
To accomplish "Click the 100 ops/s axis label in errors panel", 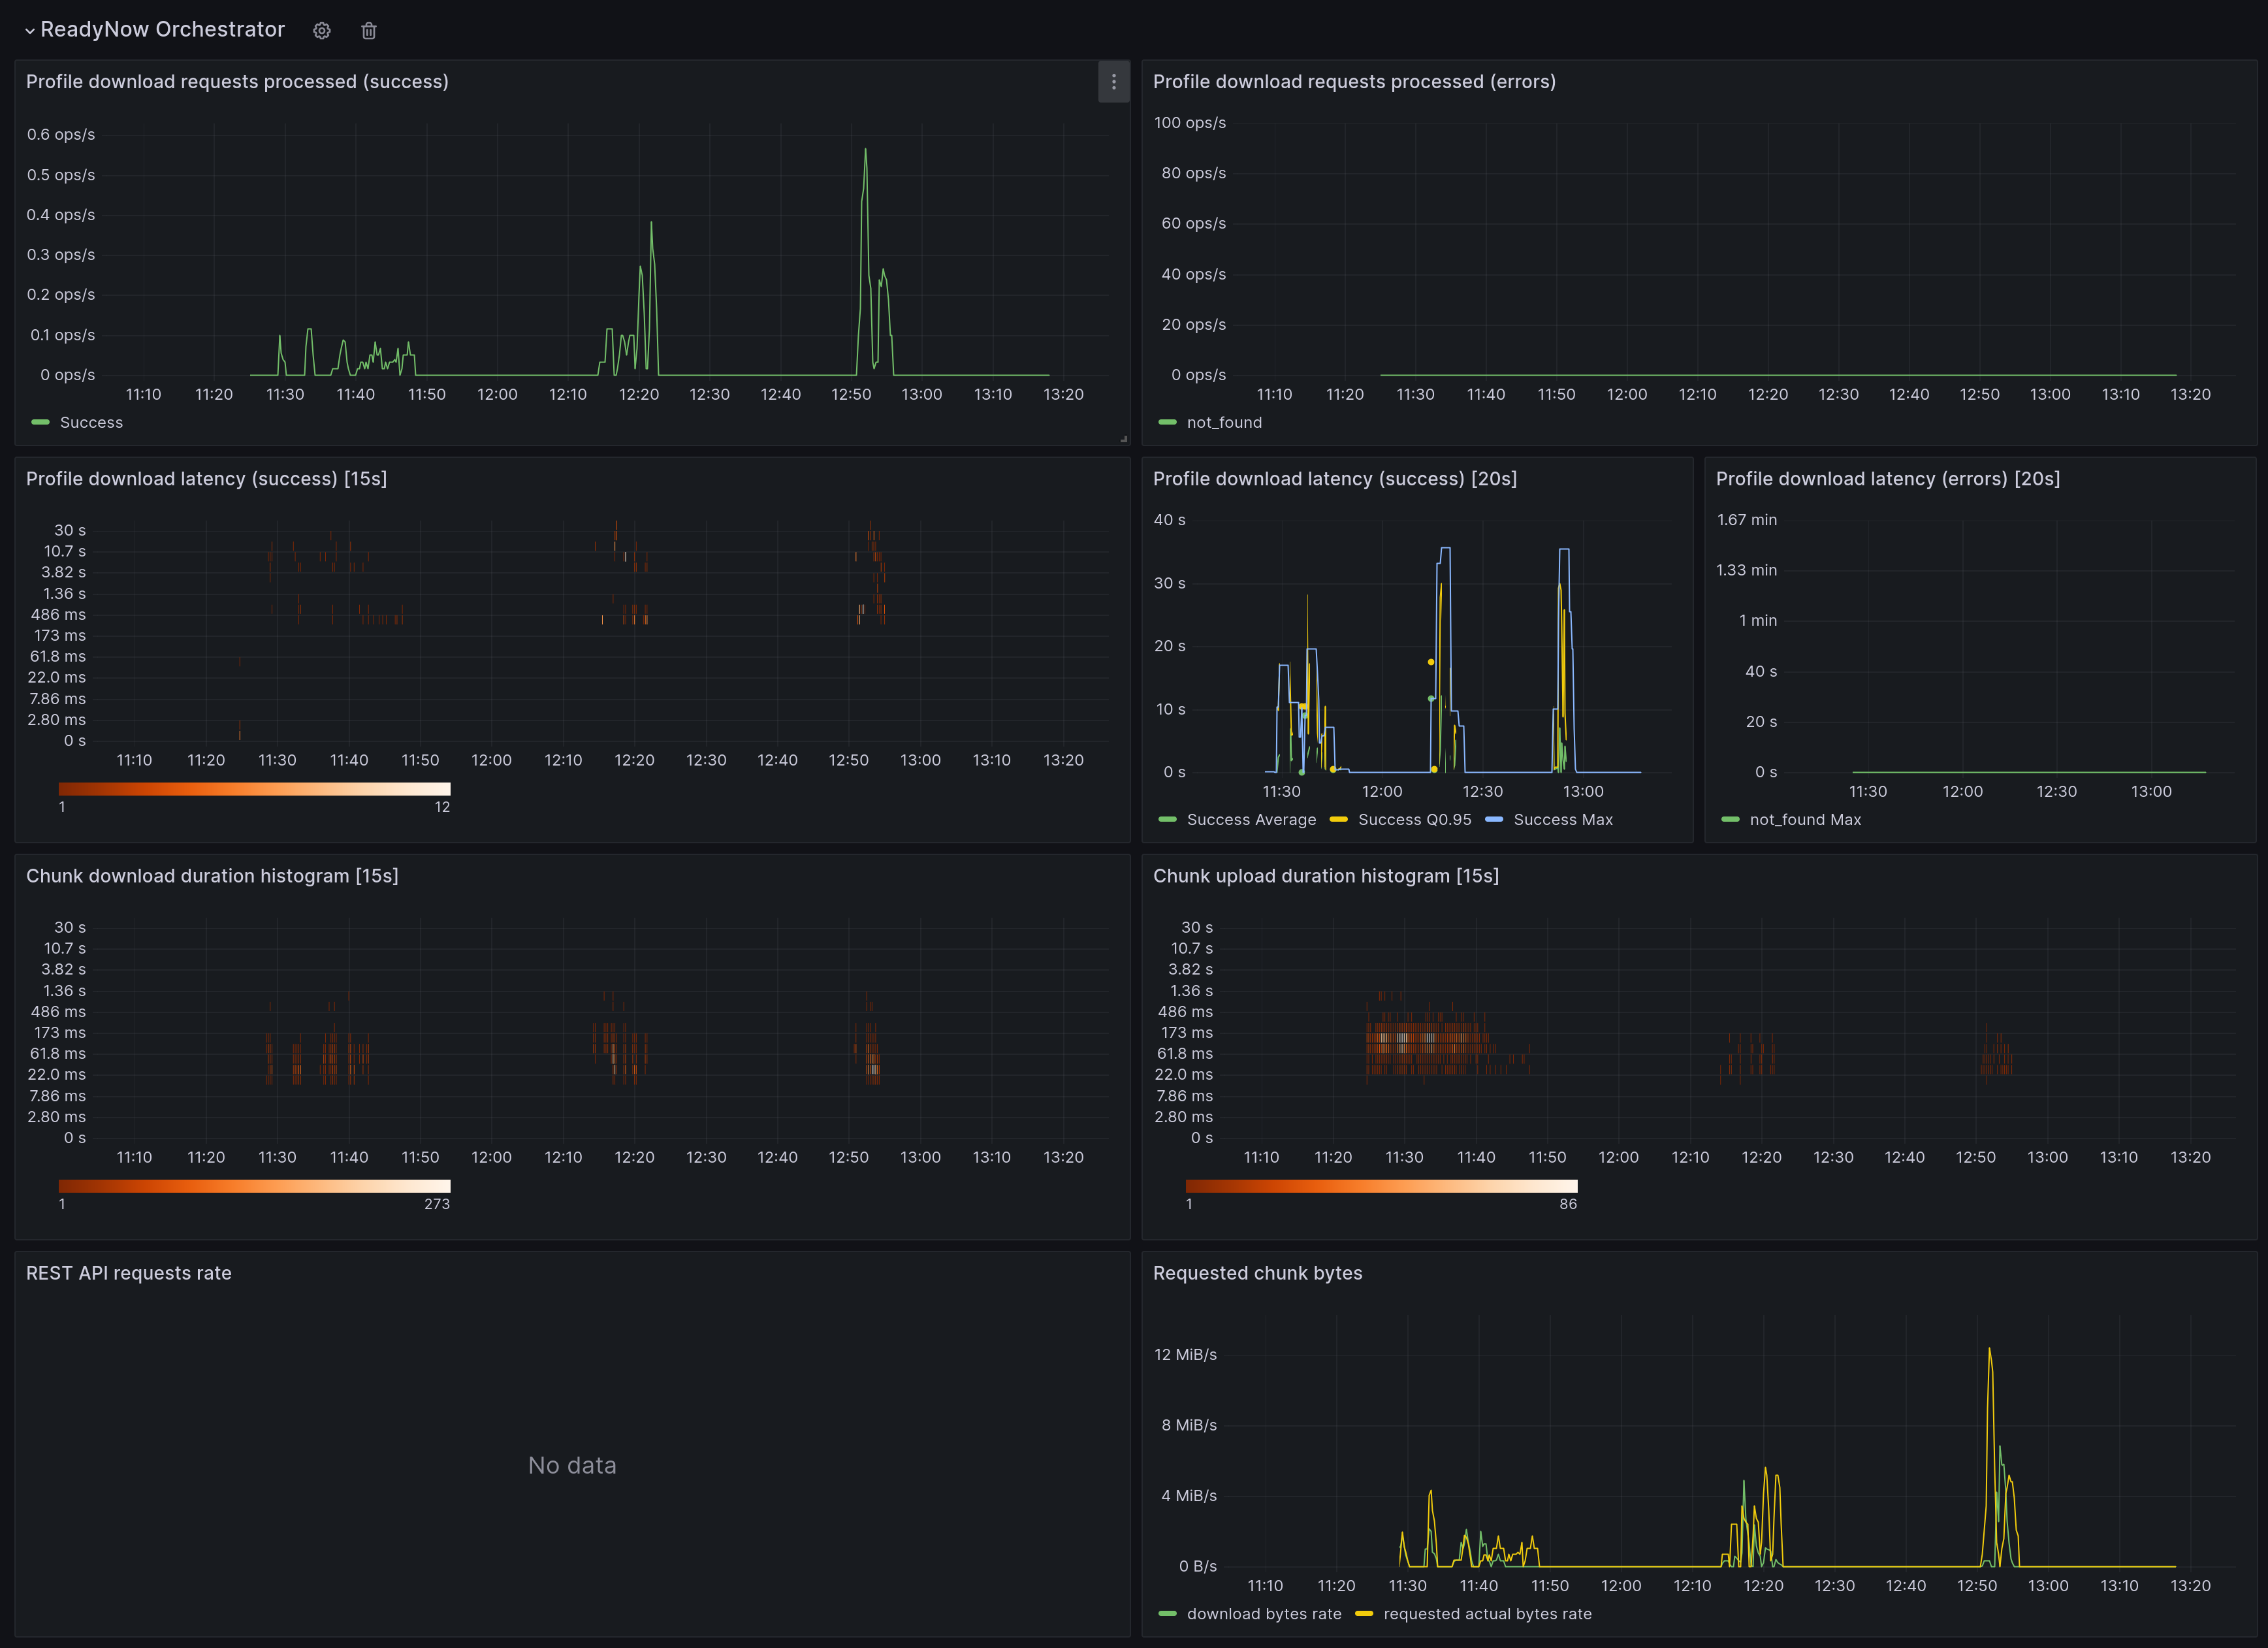I will click(1190, 123).
